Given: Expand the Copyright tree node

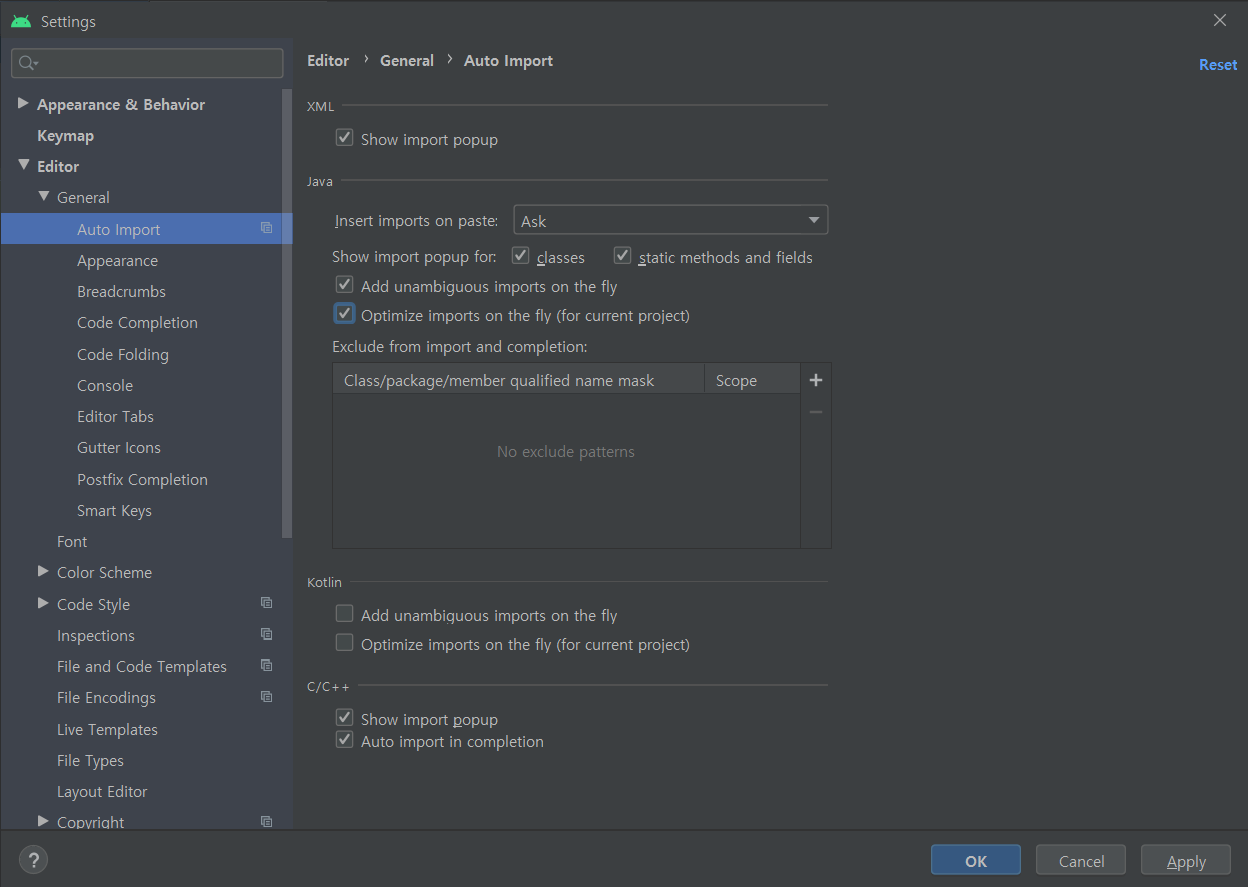Looking at the screenshot, I should click(43, 821).
